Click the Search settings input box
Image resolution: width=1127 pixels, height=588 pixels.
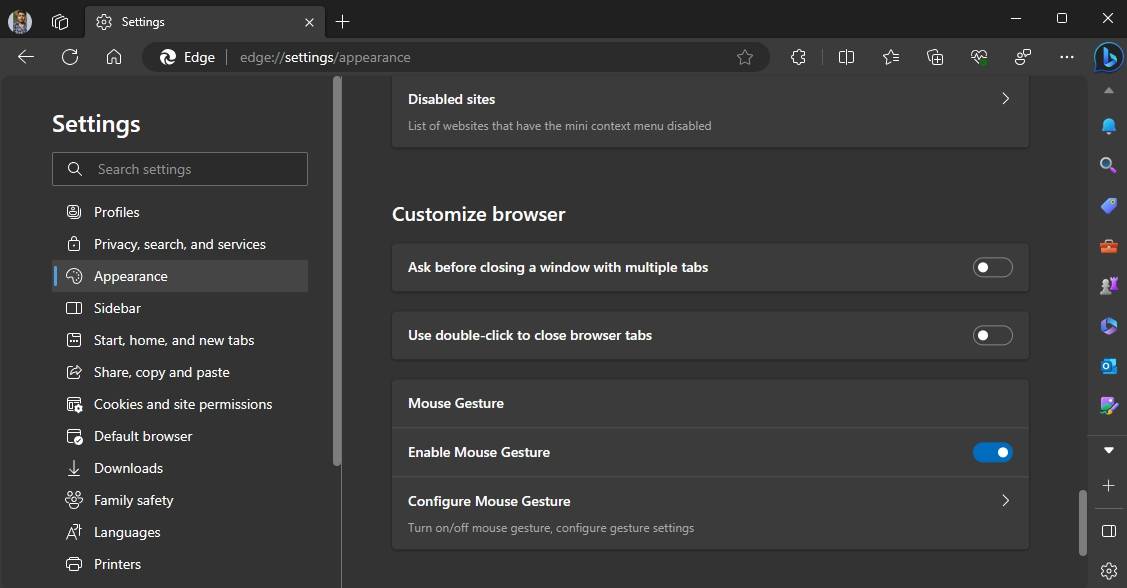180,168
